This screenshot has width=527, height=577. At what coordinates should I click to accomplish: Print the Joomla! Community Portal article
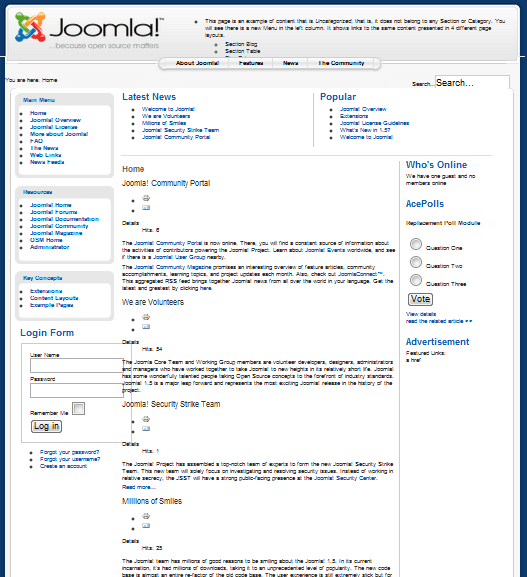point(146,198)
